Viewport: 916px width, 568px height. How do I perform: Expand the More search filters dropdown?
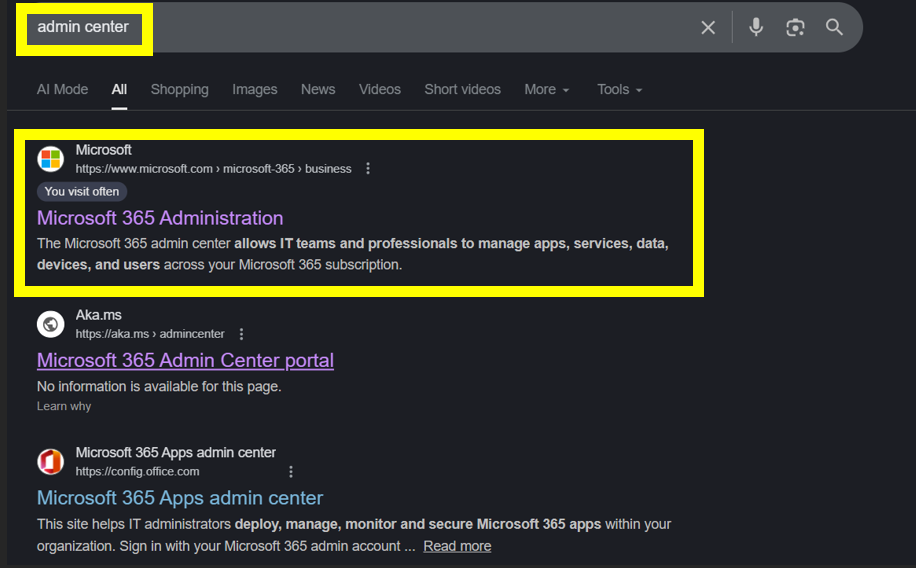pos(546,89)
